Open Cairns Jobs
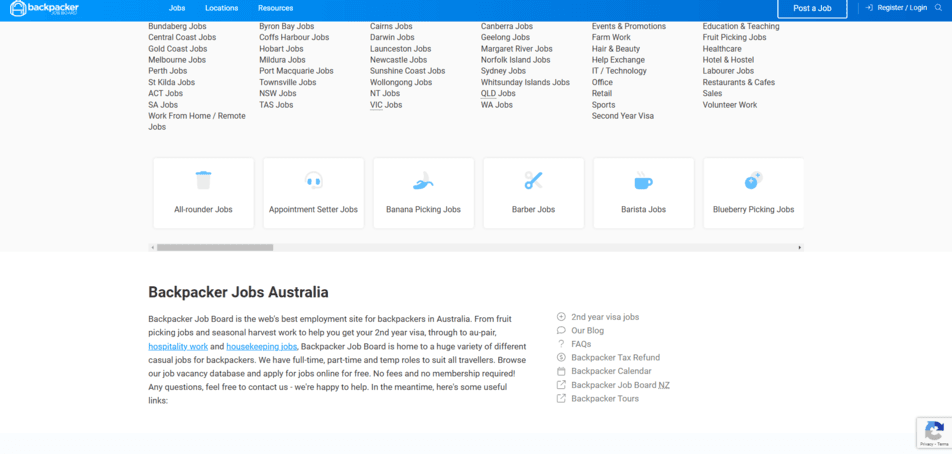Viewport: 952px width, 454px height. [x=391, y=27]
